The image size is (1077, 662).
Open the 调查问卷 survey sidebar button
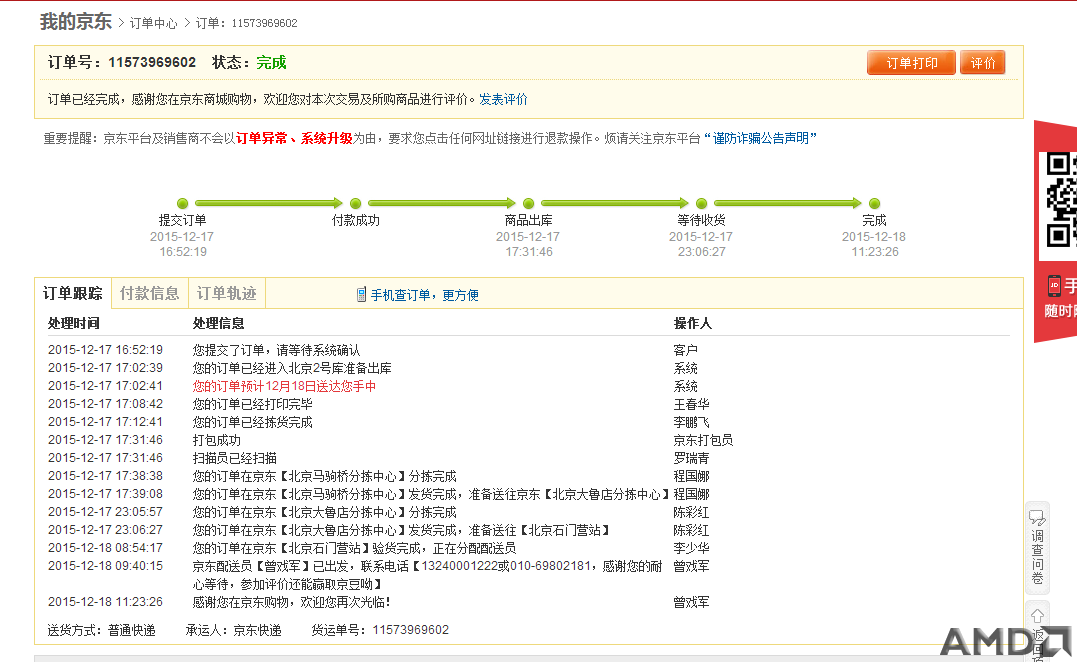1037,547
